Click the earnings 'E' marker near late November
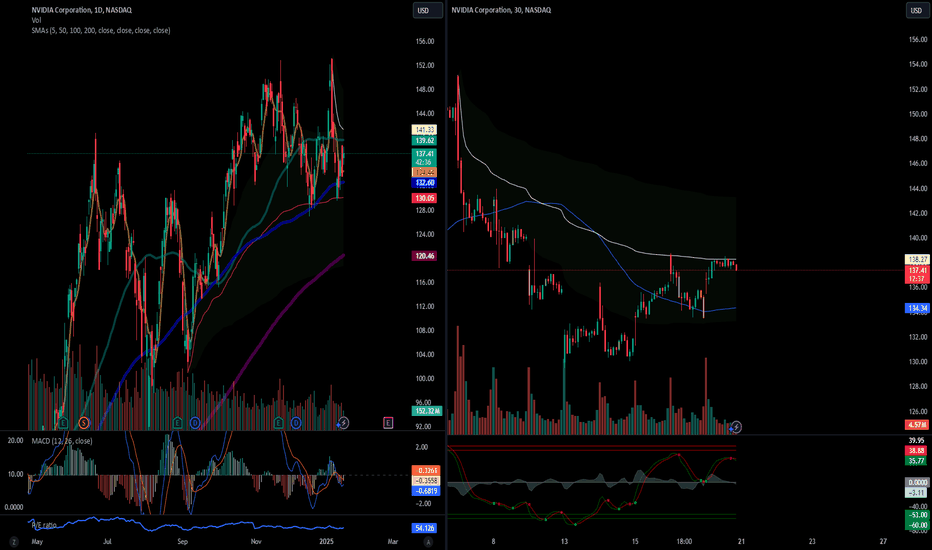 (278, 423)
